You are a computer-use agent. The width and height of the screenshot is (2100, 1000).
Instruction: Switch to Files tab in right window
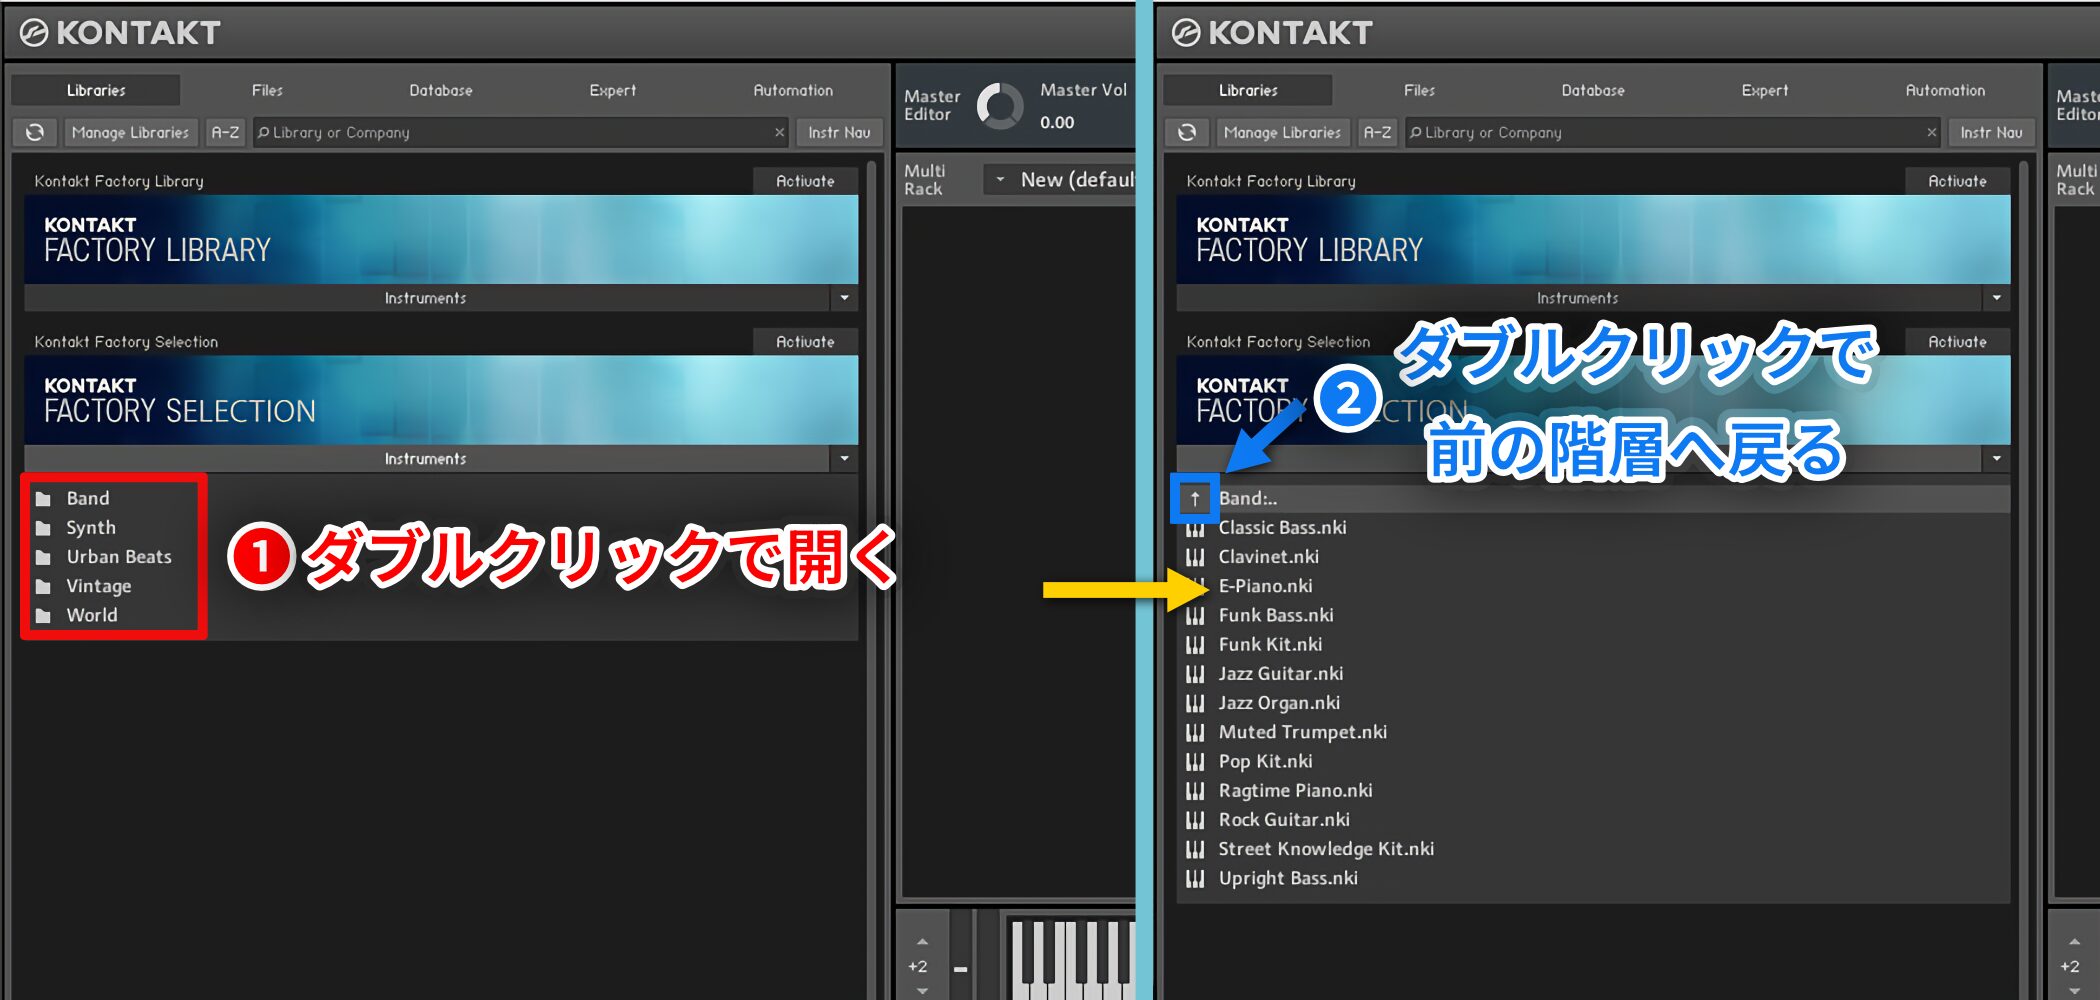[1419, 90]
